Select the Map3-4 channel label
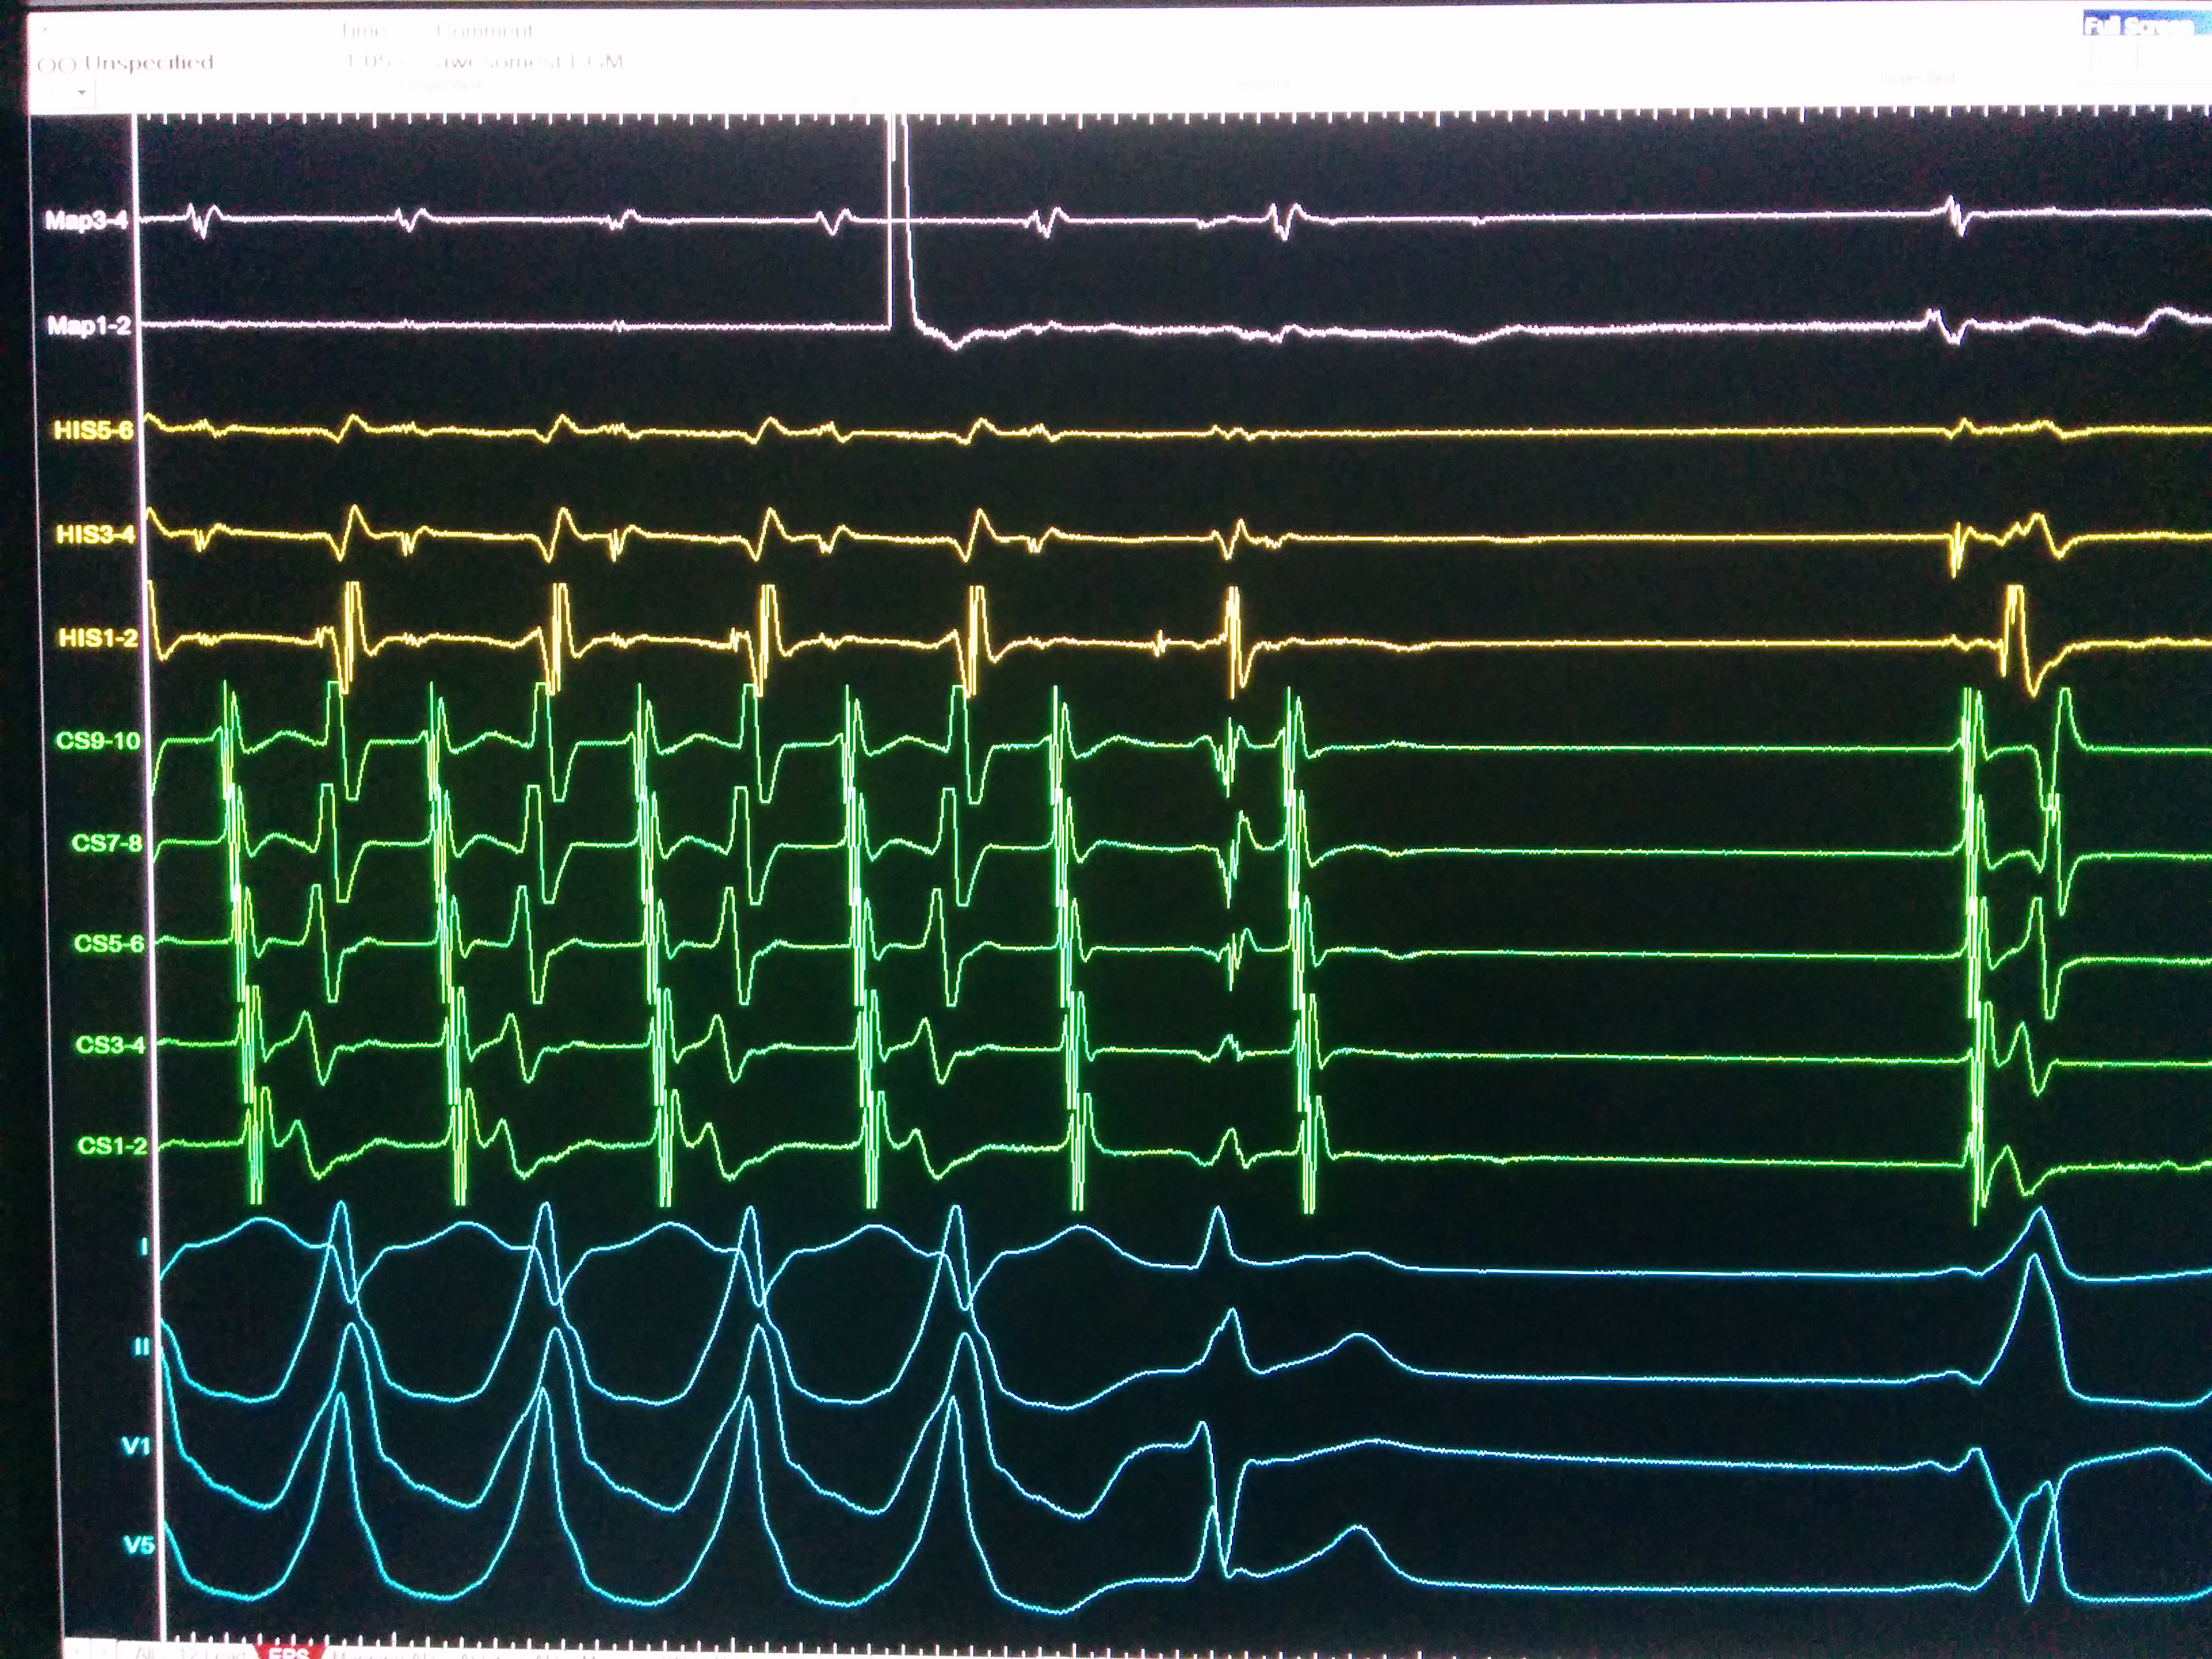This screenshot has width=2212, height=1659. (86, 220)
